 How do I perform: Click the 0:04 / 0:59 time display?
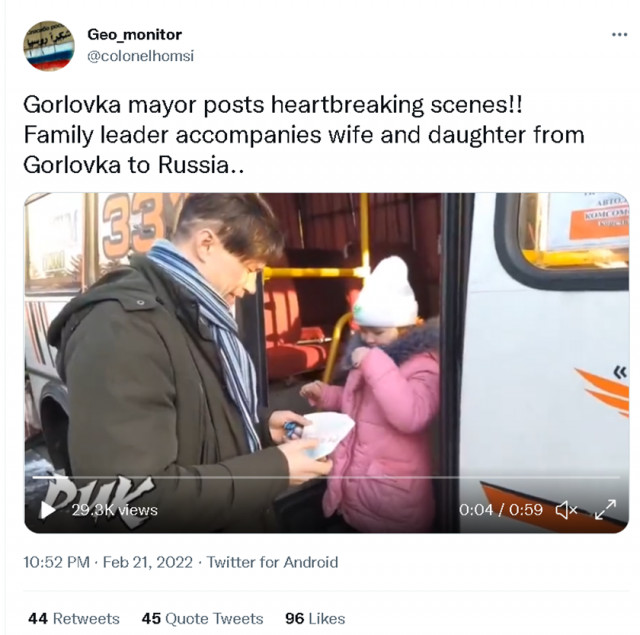[x=501, y=510]
